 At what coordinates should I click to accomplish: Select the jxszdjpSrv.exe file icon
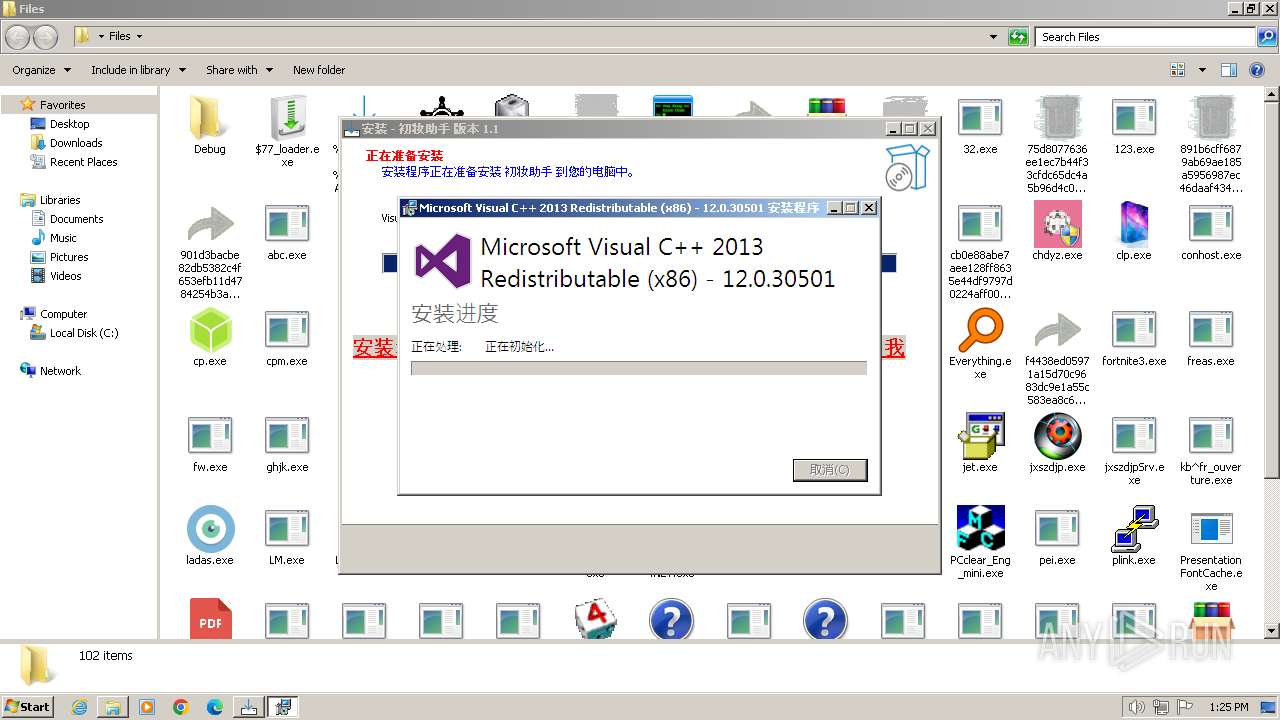(1134, 436)
